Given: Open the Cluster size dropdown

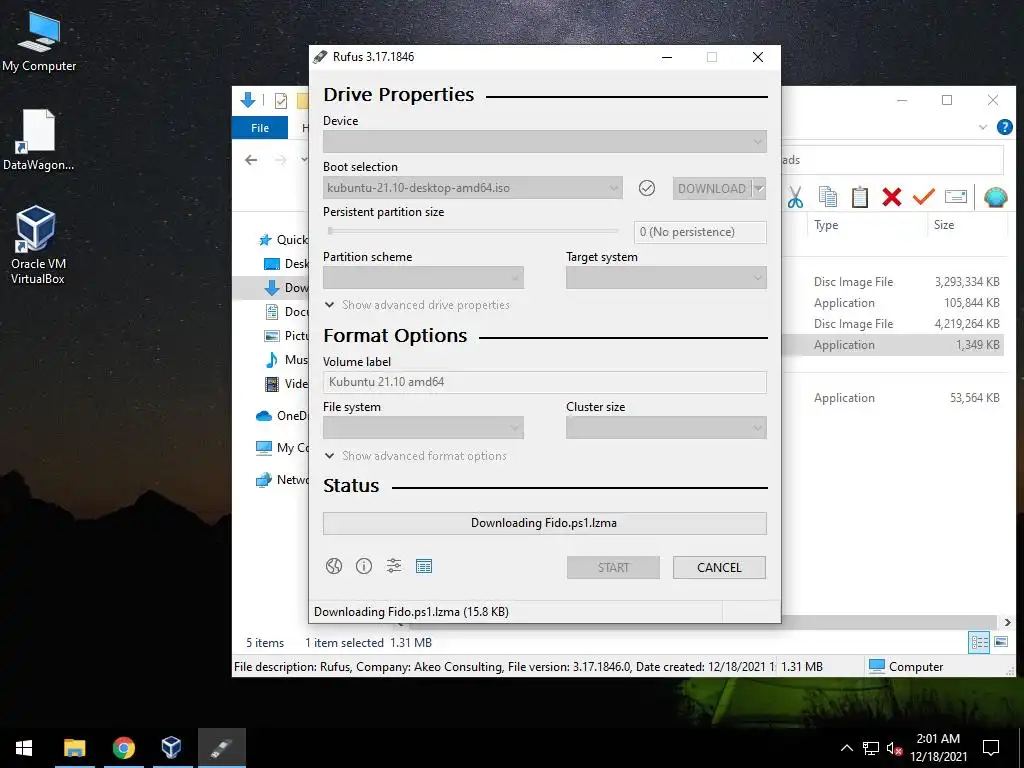Looking at the screenshot, I should (x=666, y=428).
